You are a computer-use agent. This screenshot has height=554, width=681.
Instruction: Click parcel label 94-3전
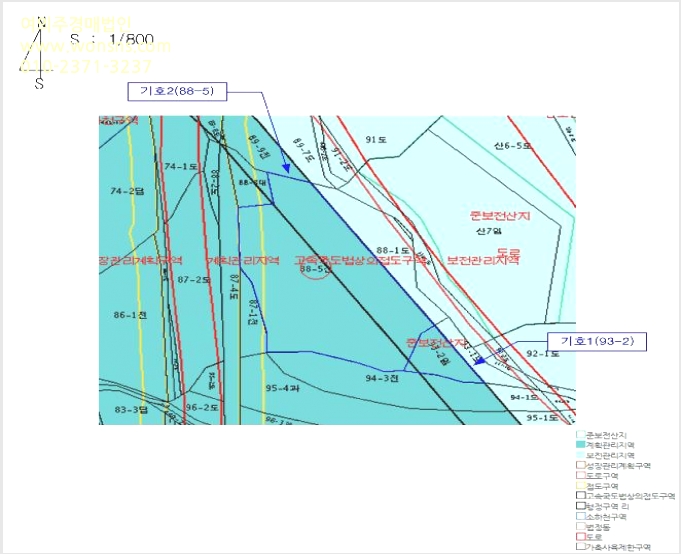tap(382, 378)
